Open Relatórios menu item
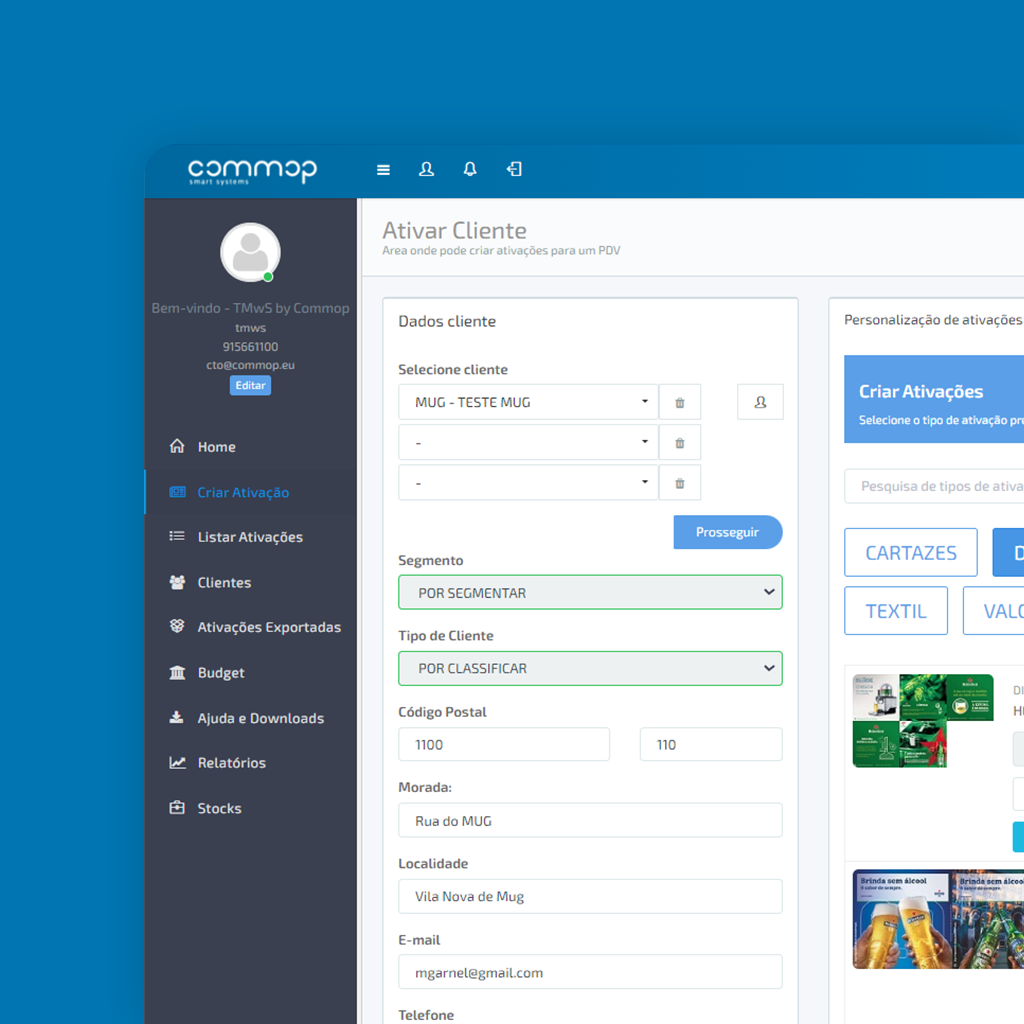The image size is (1024, 1024). click(x=251, y=763)
